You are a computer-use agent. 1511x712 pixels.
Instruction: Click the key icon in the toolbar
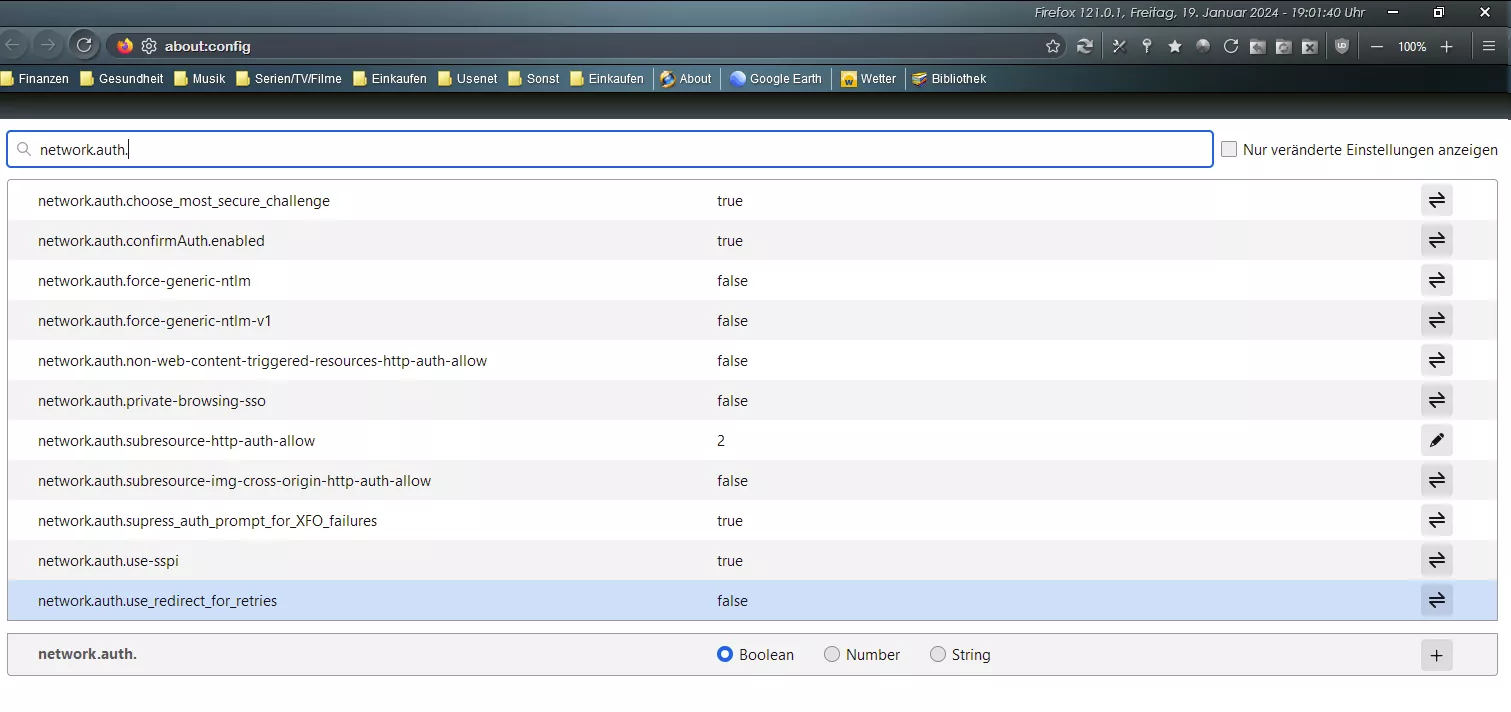coord(1147,46)
